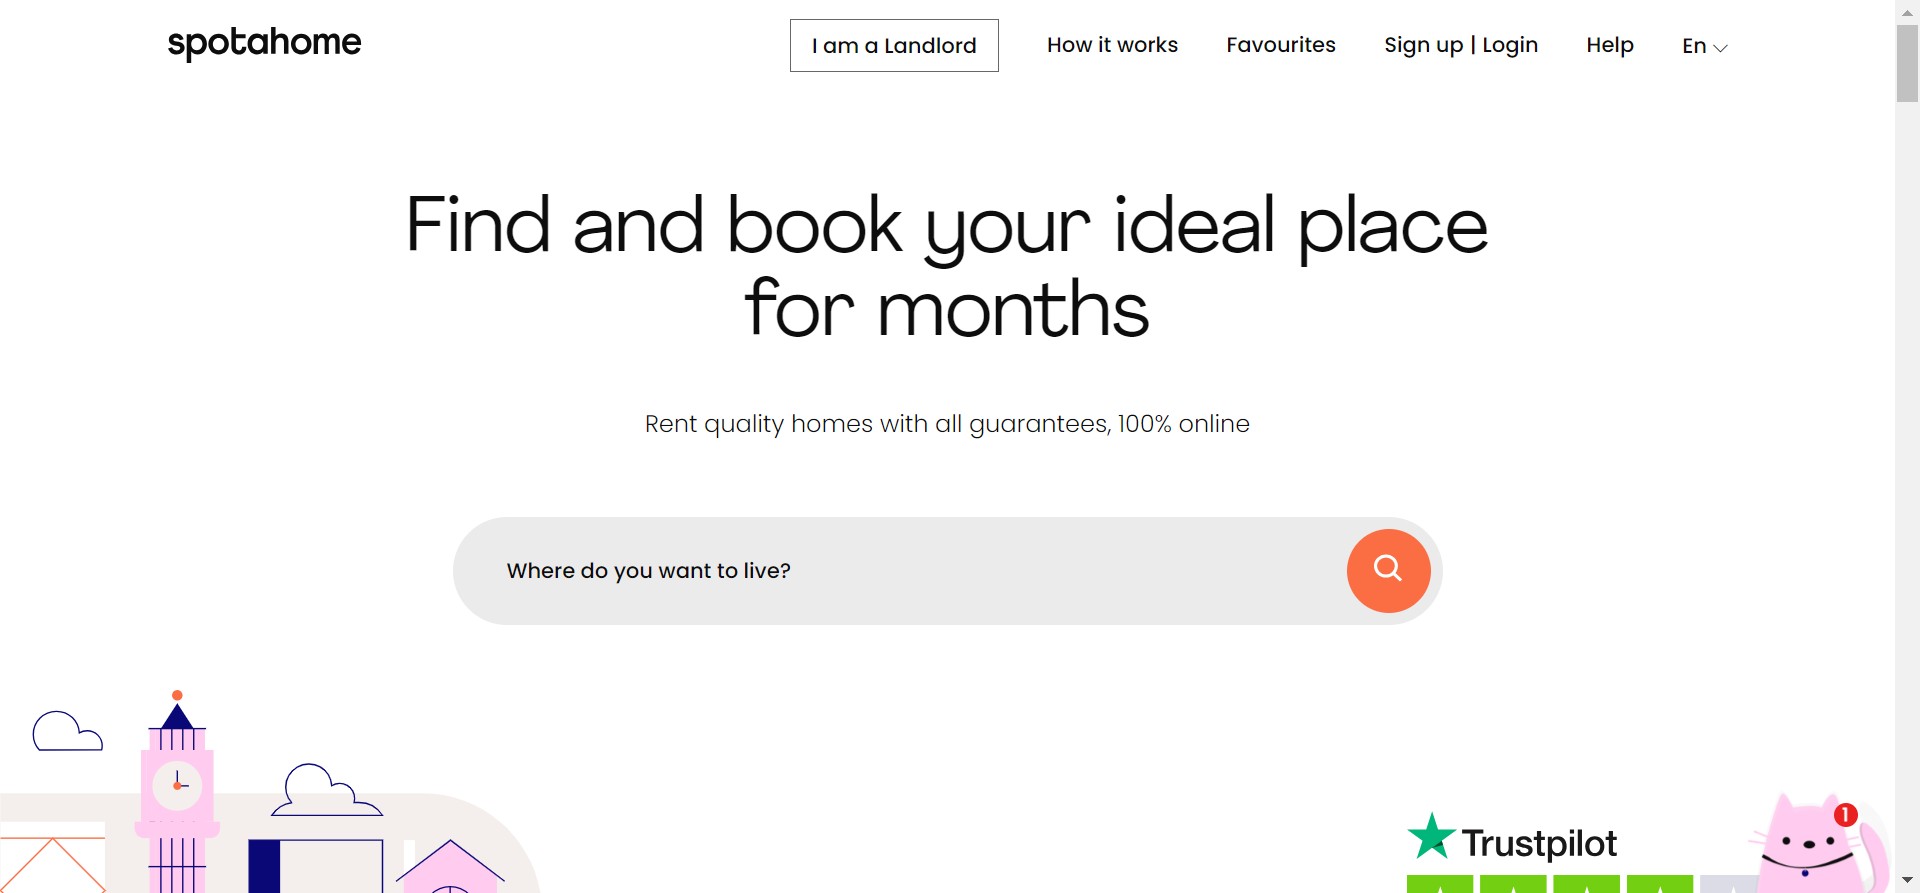The width and height of the screenshot is (1920, 893).
Task: Click the green Trustpilot rating stars
Action: click(1550, 884)
